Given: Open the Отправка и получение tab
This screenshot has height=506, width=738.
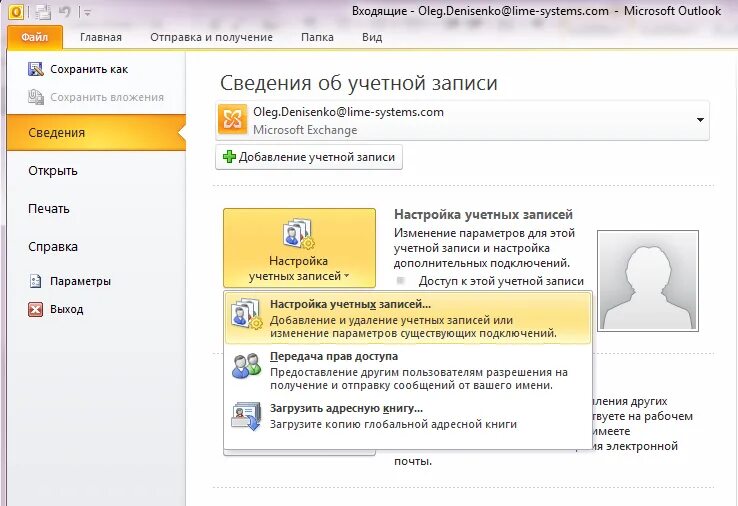Looking at the screenshot, I should click(x=211, y=37).
